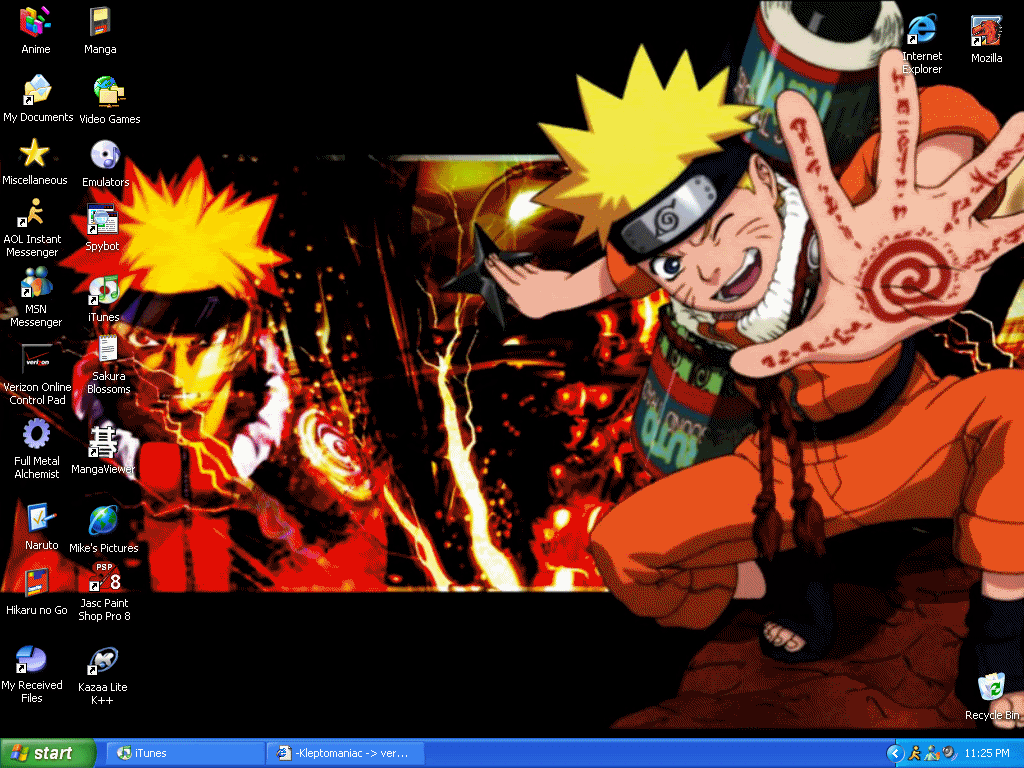Image resolution: width=1024 pixels, height=768 pixels.
Task: Select the Video Games folder icon
Action: coord(109,93)
